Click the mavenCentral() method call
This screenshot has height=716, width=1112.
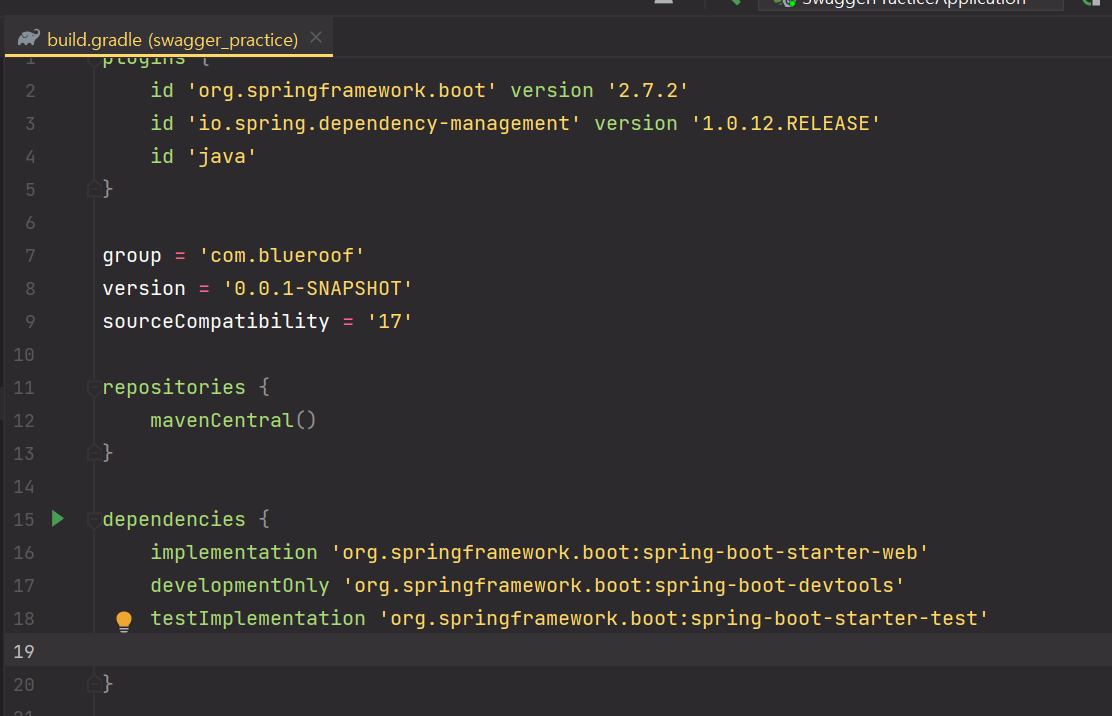click(232, 420)
